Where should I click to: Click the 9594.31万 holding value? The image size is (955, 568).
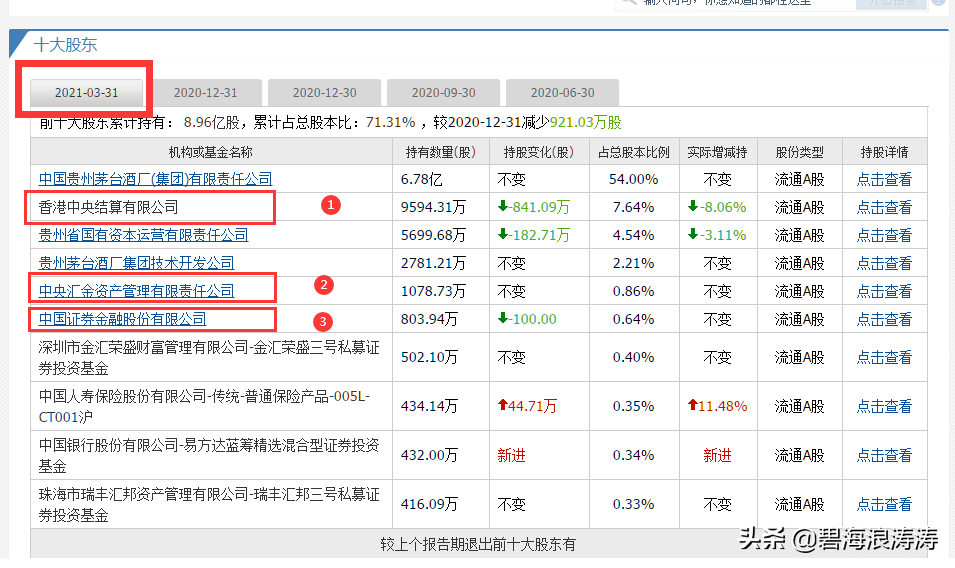tap(433, 207)
